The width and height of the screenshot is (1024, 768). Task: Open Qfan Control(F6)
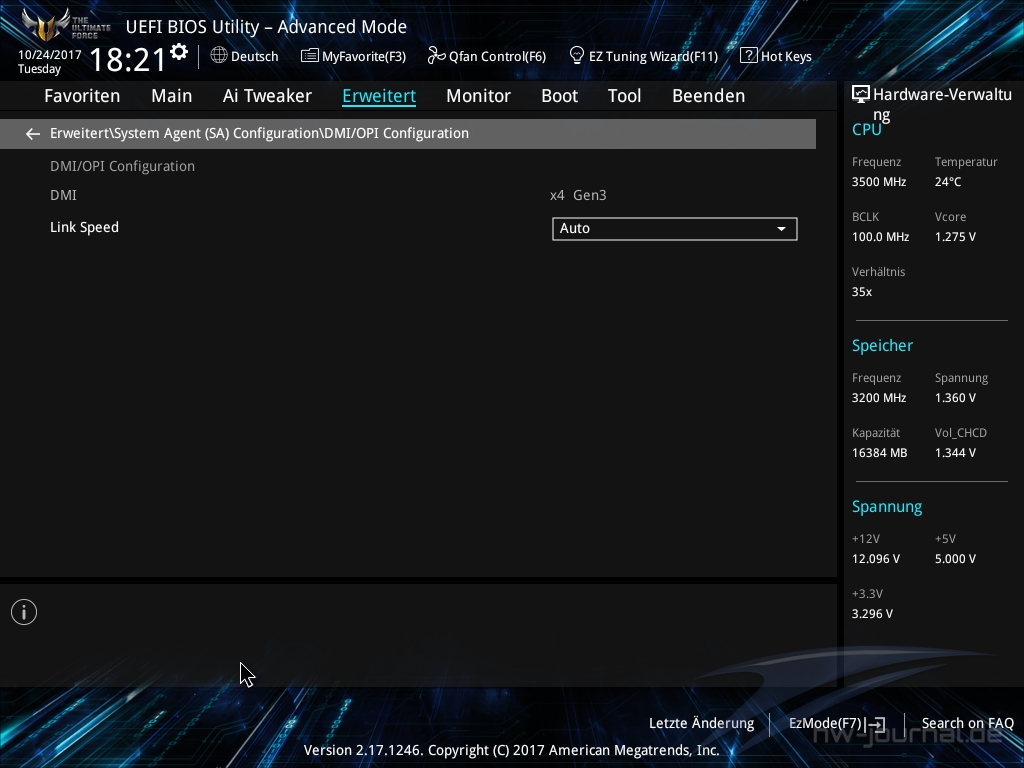point(487,56)
